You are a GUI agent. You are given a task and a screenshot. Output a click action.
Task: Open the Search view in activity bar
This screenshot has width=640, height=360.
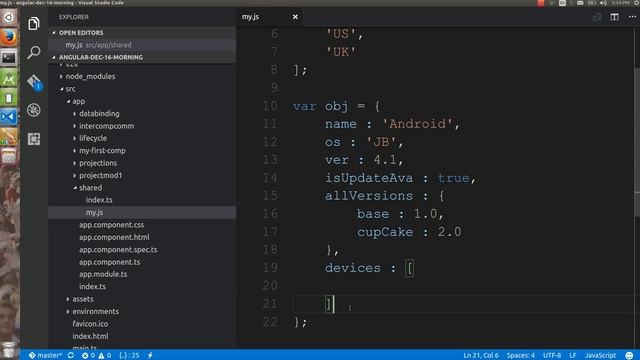[34, 52]
